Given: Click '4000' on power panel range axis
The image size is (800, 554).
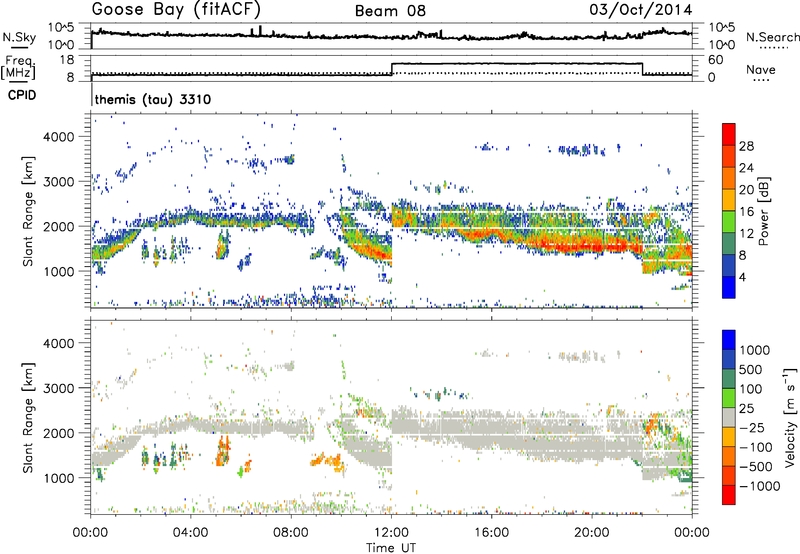Looking at the screenshot, I should 59,137.
